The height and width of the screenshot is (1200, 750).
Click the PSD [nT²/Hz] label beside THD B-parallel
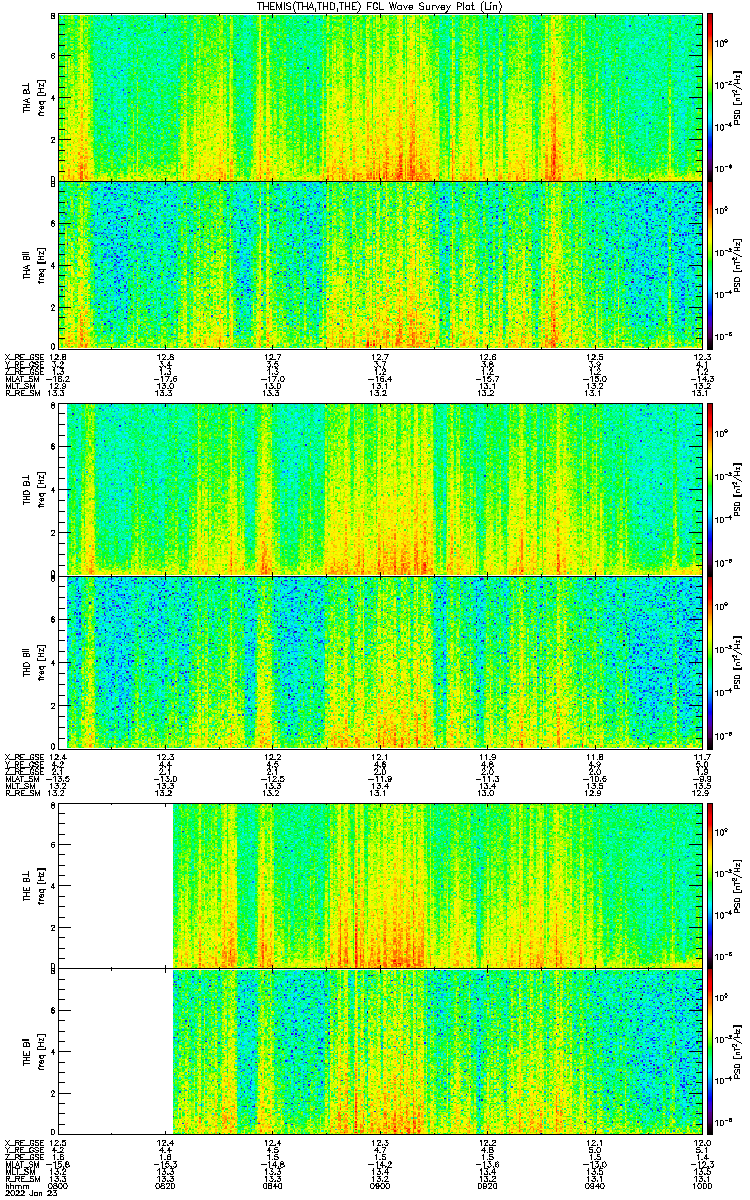point(736,661)
